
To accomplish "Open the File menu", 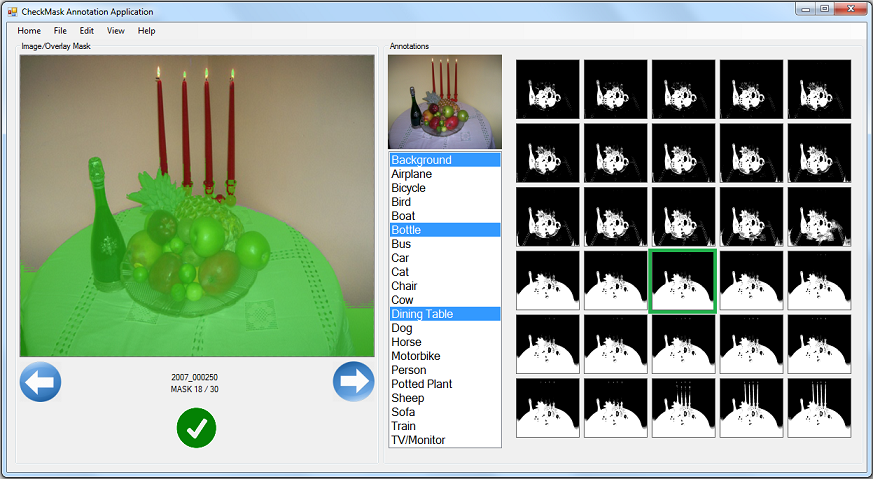I will click(x=60, y=31).
